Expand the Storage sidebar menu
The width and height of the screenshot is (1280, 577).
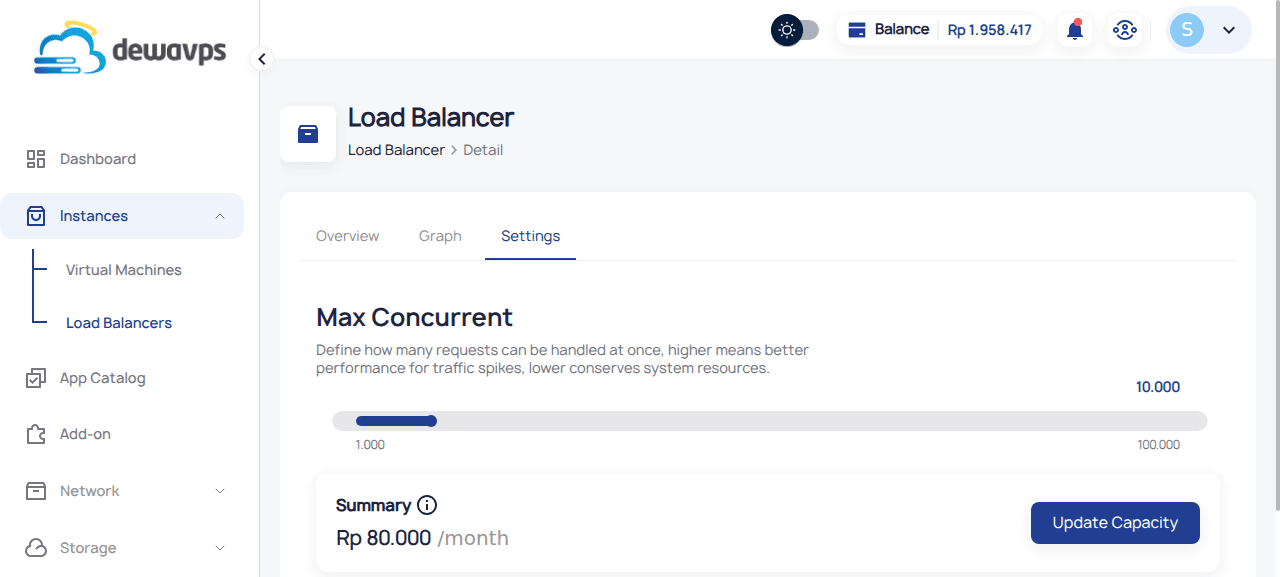coord(220,548)
